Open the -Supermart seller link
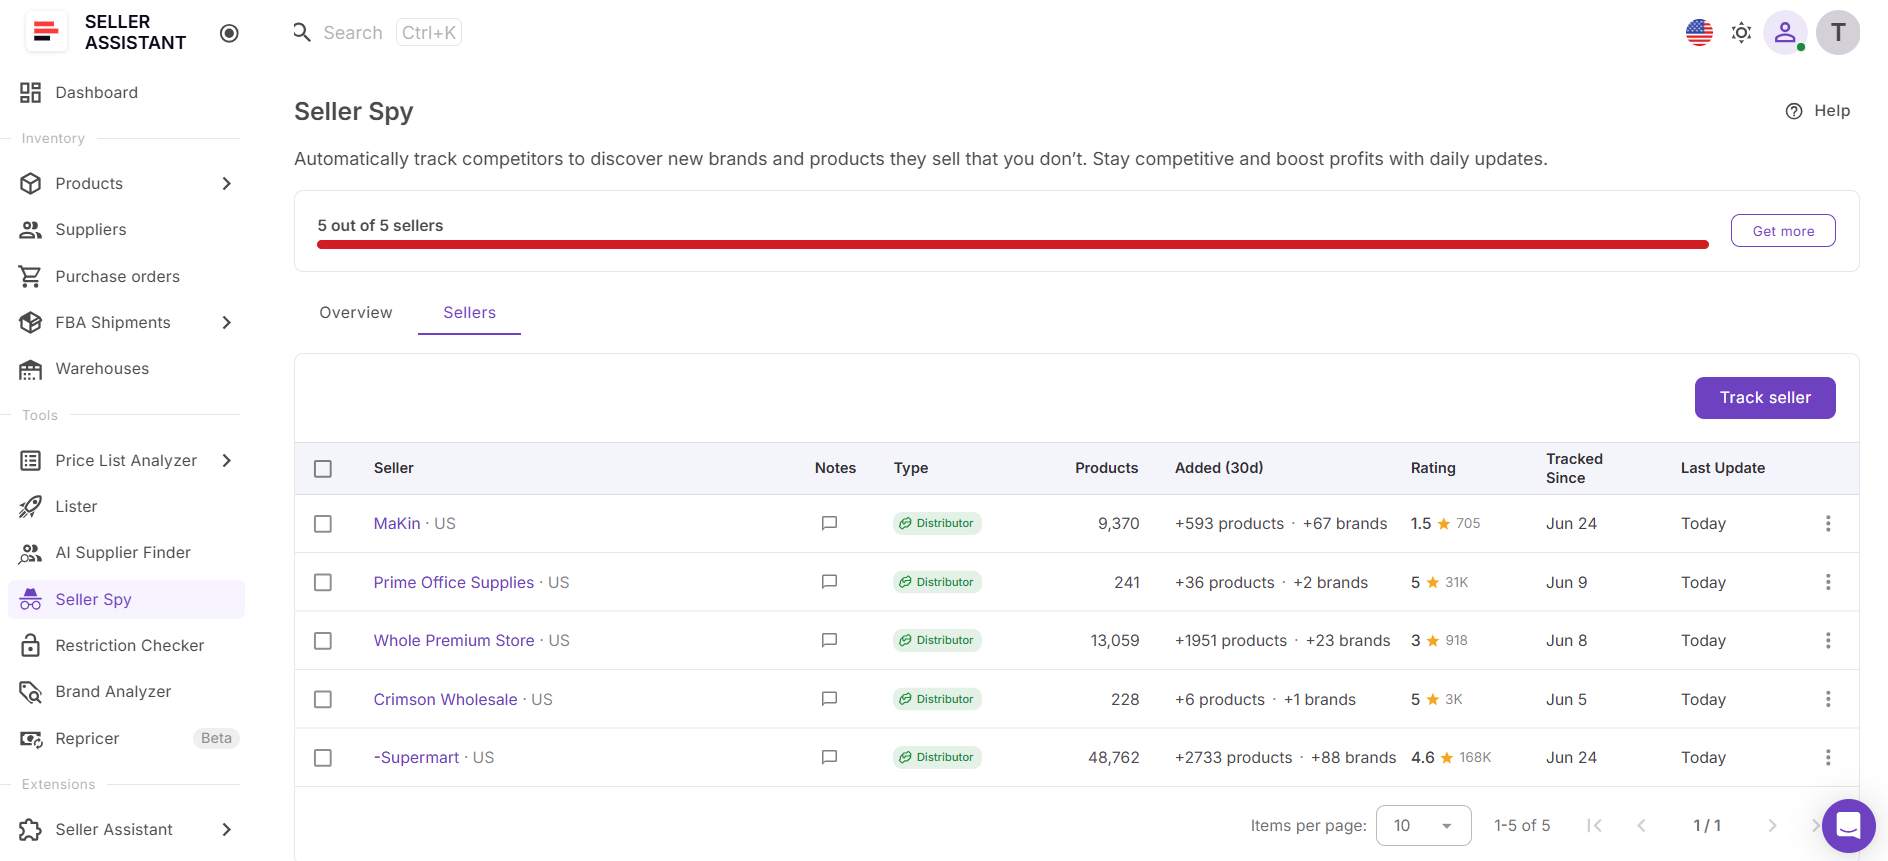 416,757
